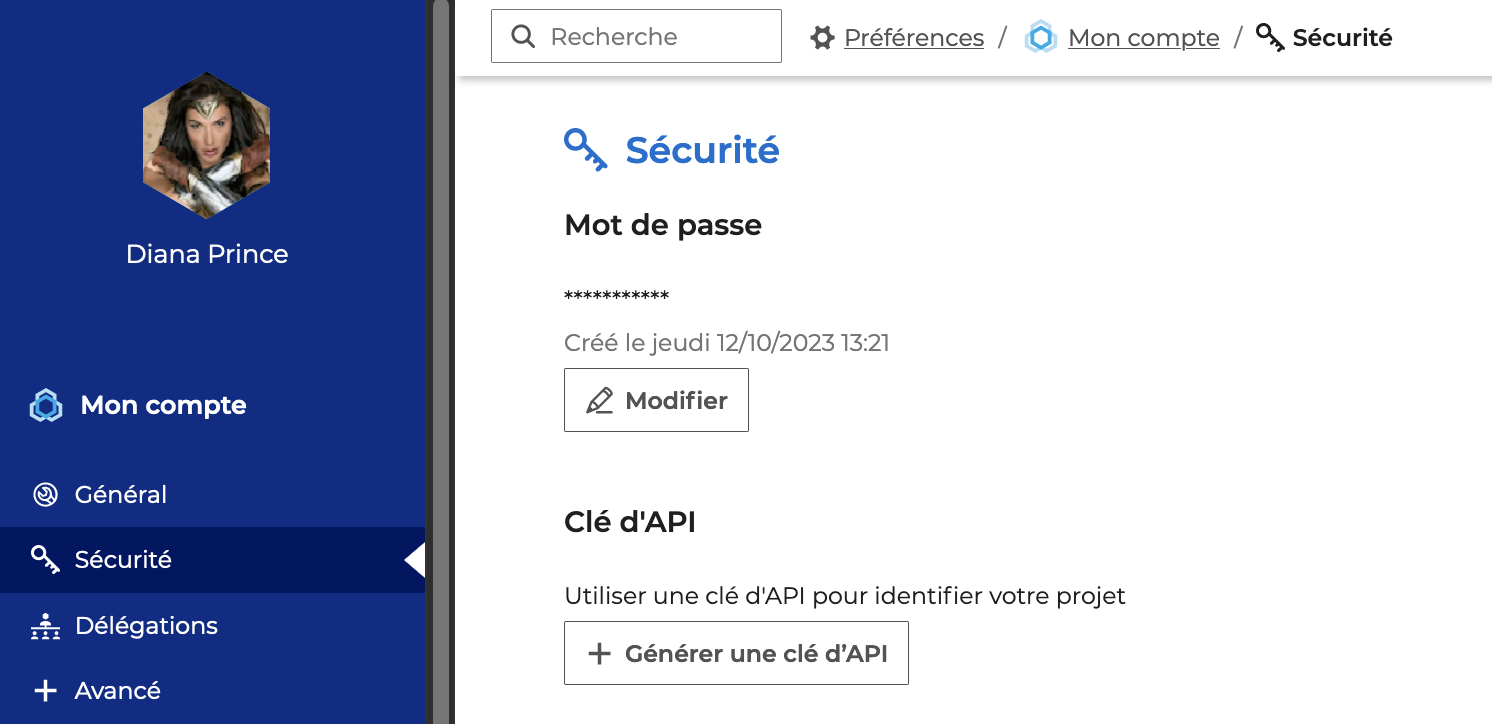
Task: Open the Avancé menu entry
Action: (118, 691)
